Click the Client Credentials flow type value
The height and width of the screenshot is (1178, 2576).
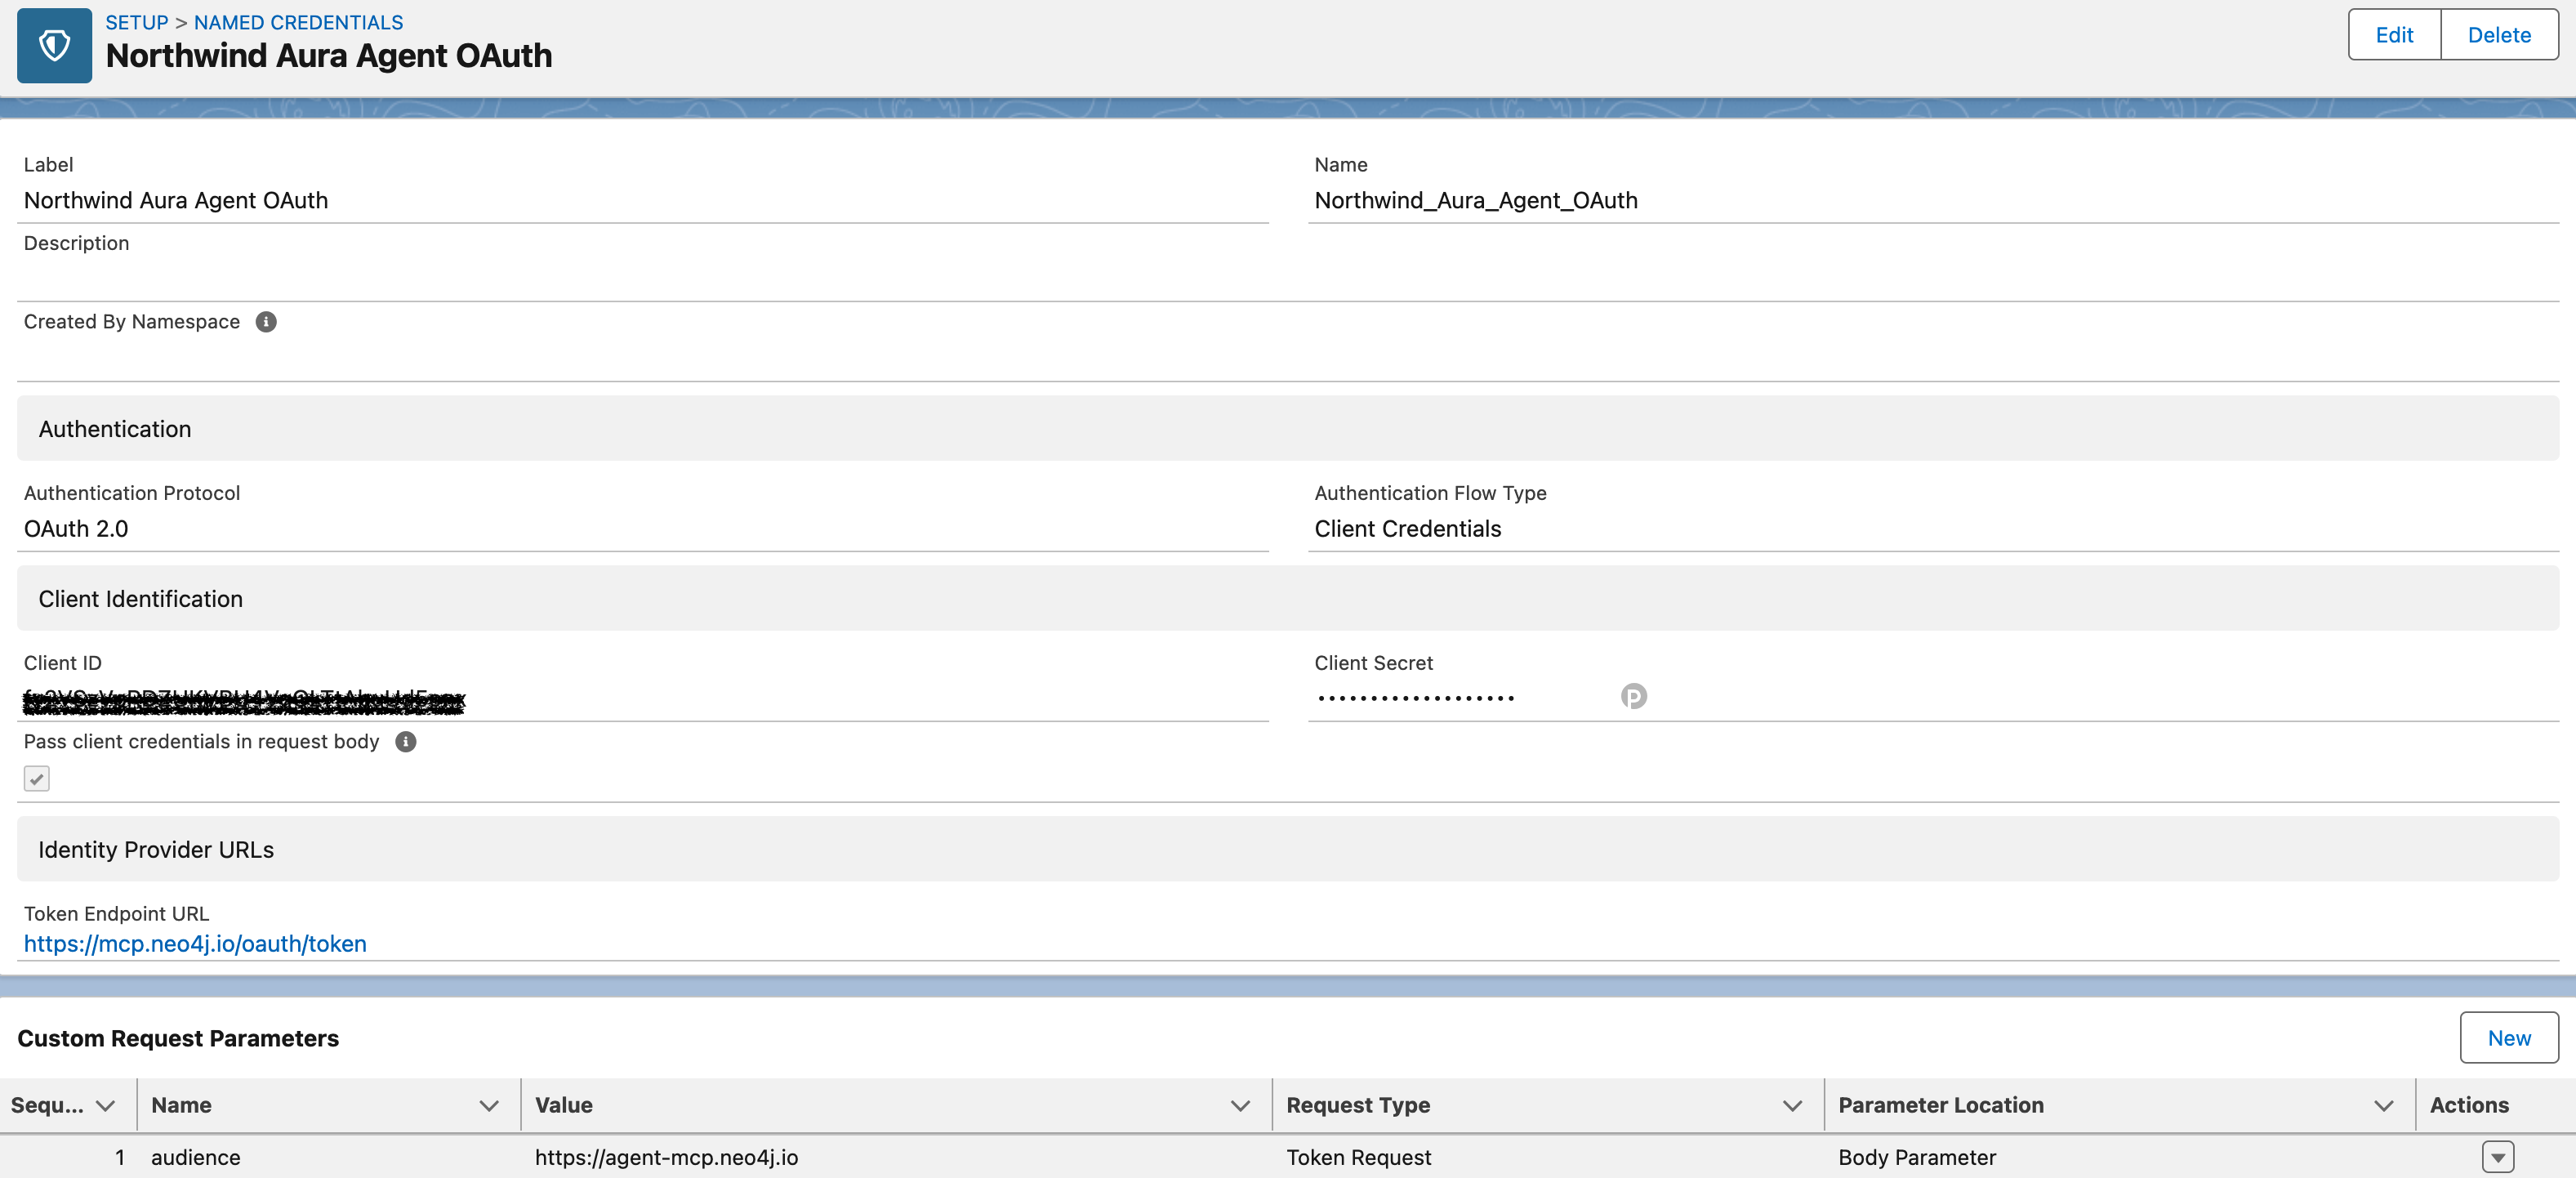1408,530
